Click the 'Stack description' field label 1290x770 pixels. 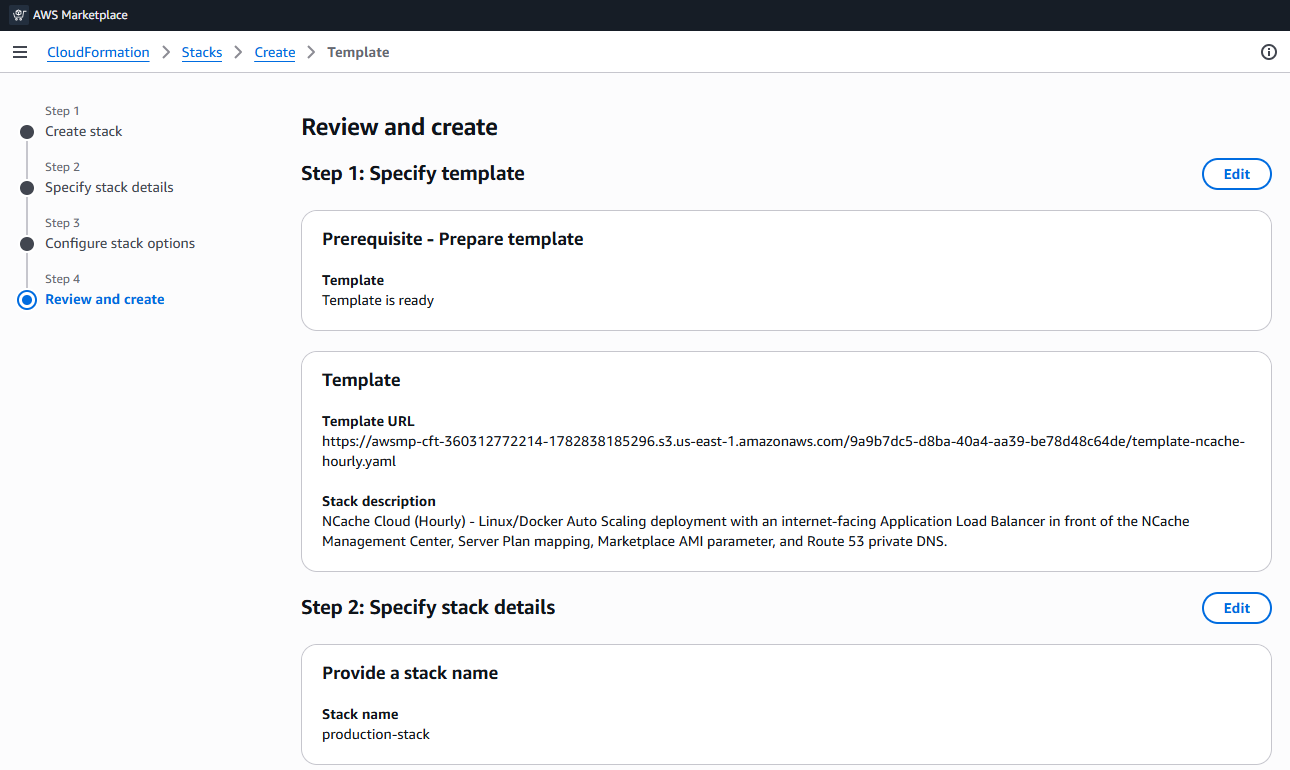pyautogui.click(x=379, y=501)
